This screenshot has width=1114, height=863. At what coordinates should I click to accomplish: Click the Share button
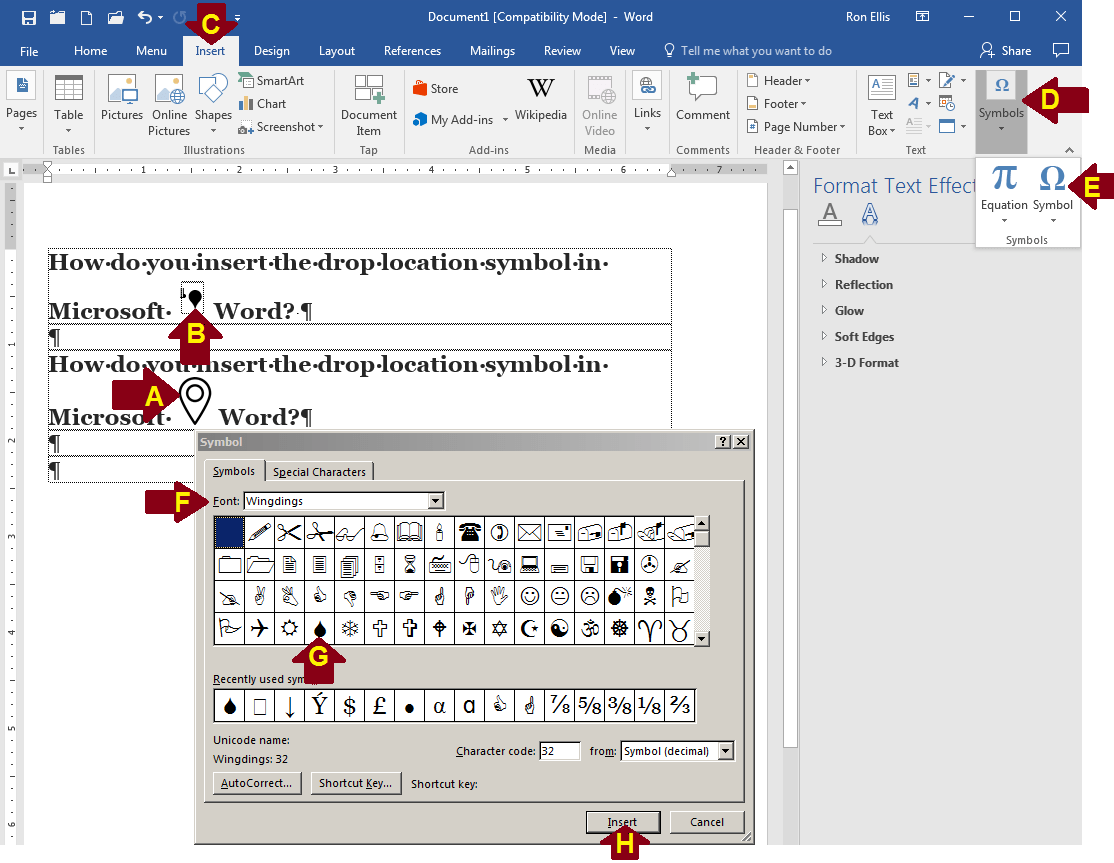click(1005, 51)
